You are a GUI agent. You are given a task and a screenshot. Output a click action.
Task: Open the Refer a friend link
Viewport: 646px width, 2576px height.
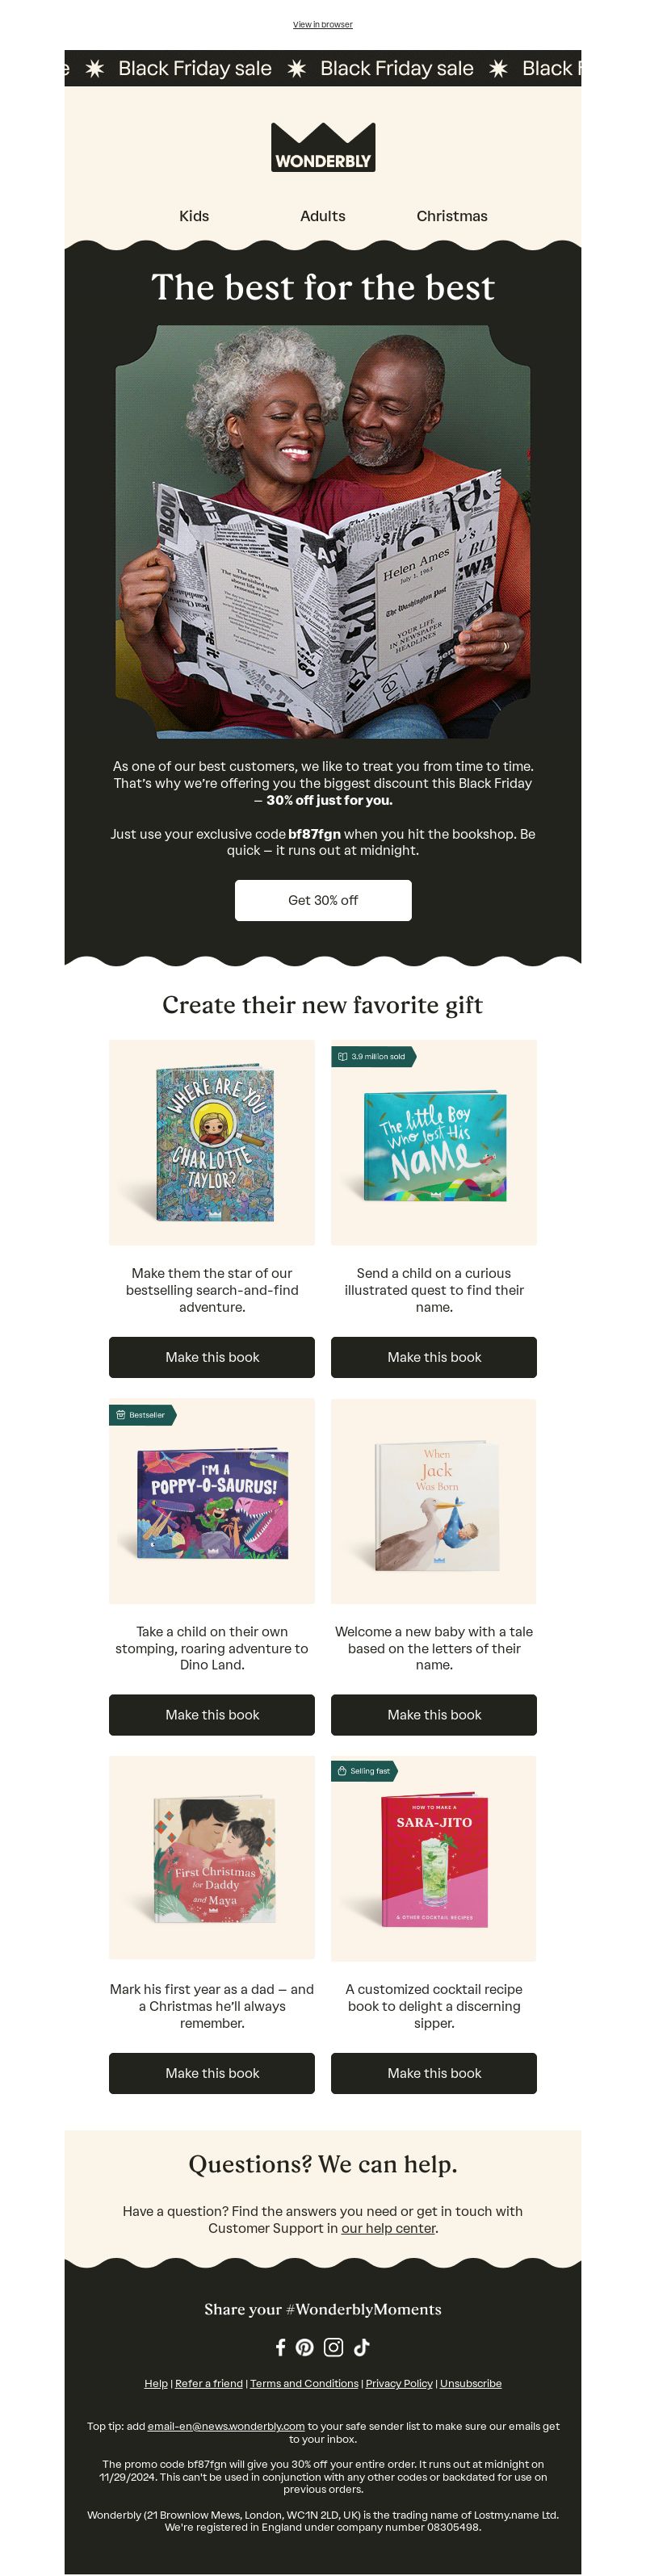tap(209, 2383)
